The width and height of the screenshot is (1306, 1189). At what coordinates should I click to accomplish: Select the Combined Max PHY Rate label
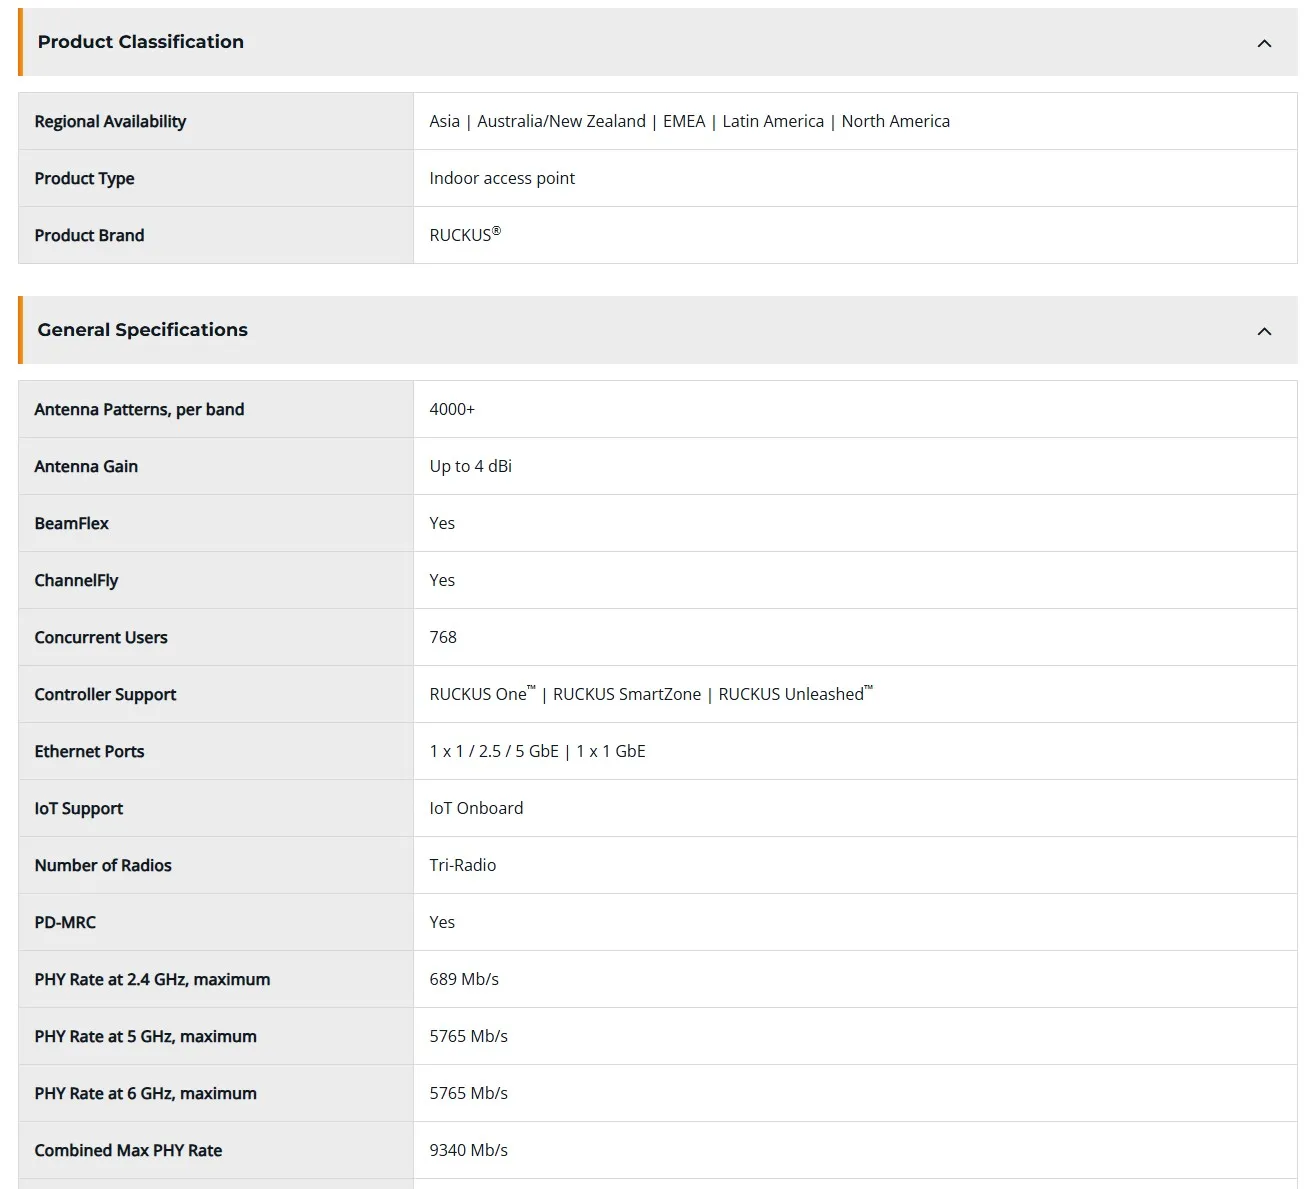coord(128,1151)
